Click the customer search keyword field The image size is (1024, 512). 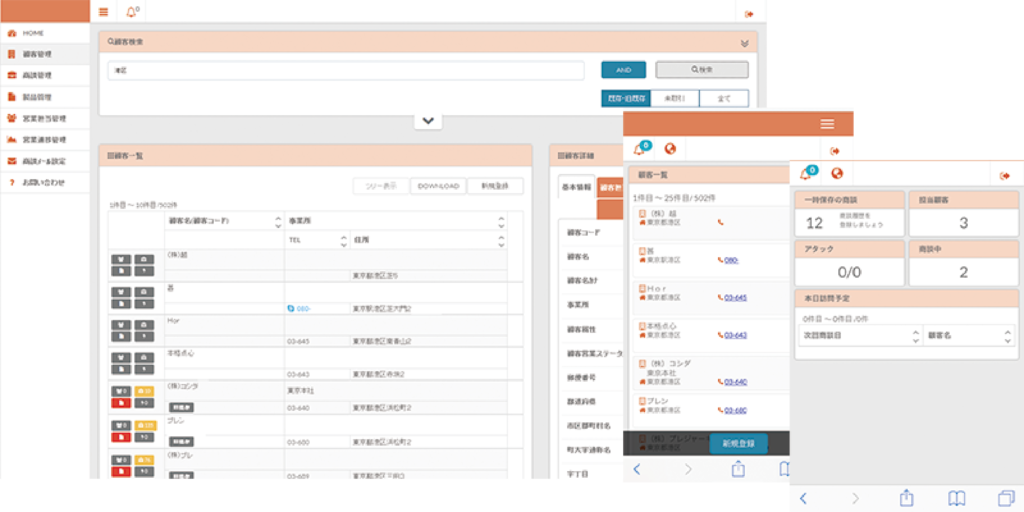[346, 70]
